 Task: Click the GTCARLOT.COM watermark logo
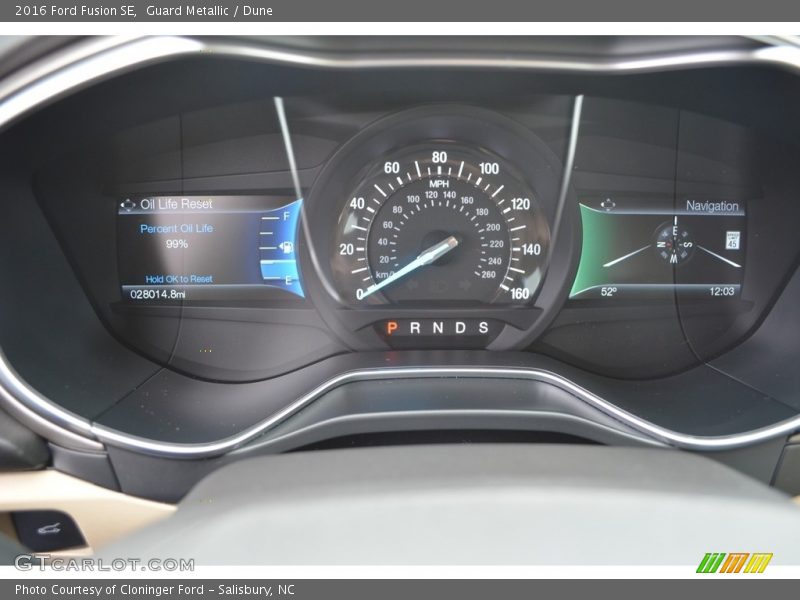click(104, 563)
